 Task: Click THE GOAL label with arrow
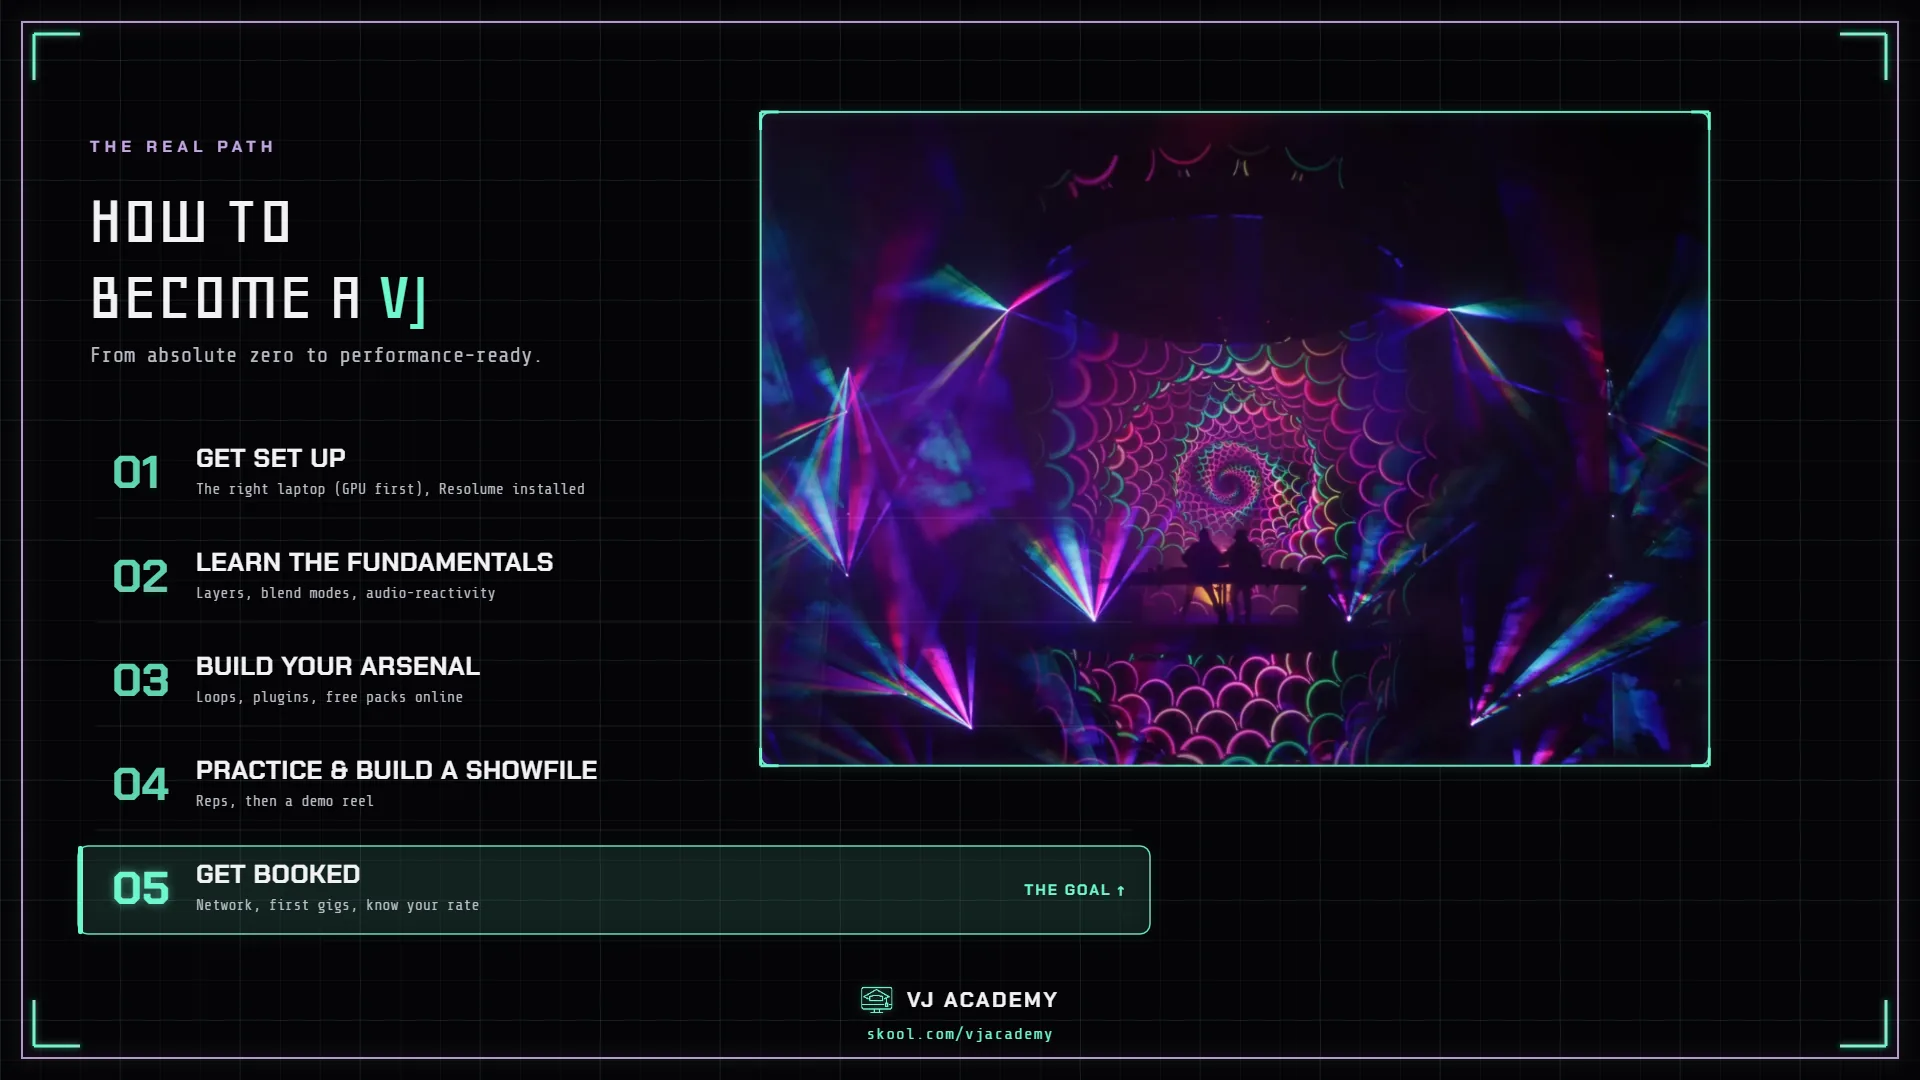[x=1074, y=890]
